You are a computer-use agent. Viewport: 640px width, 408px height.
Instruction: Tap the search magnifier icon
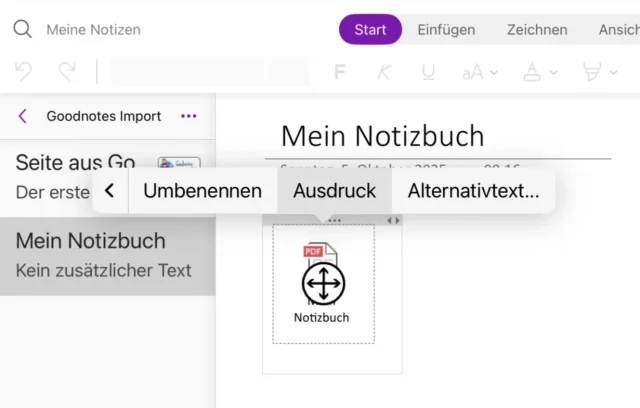22,29
